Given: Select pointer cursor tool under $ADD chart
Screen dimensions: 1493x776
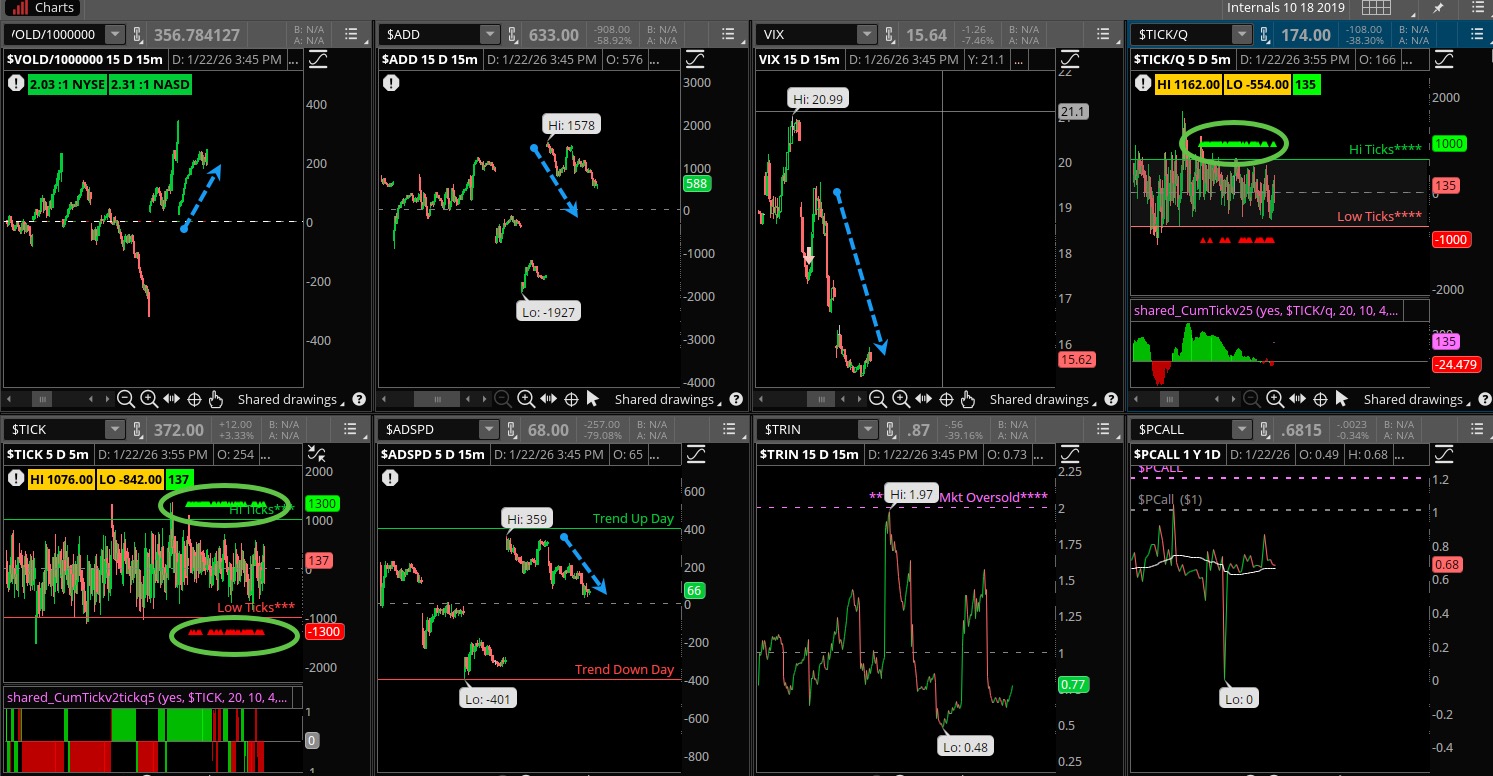Looking at the screenshot, I should 592,399.
